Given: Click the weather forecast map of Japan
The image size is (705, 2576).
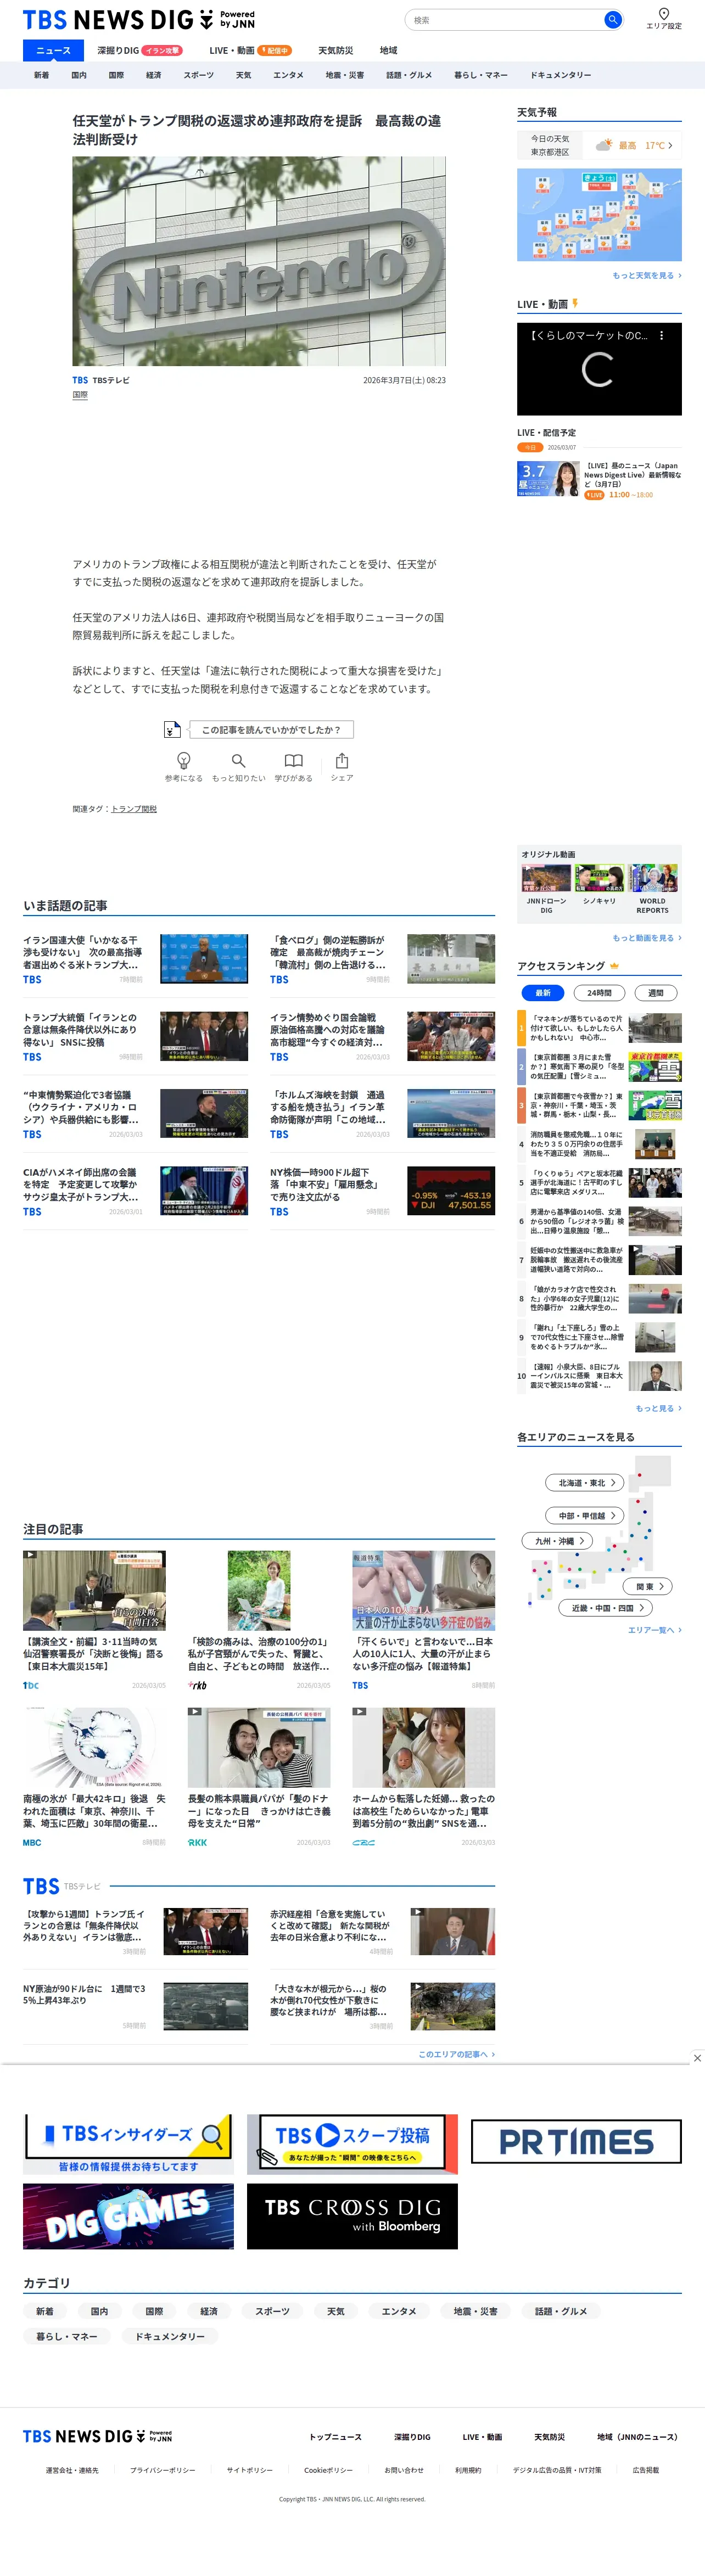Looking at the screenshot, I should point(599,214).
